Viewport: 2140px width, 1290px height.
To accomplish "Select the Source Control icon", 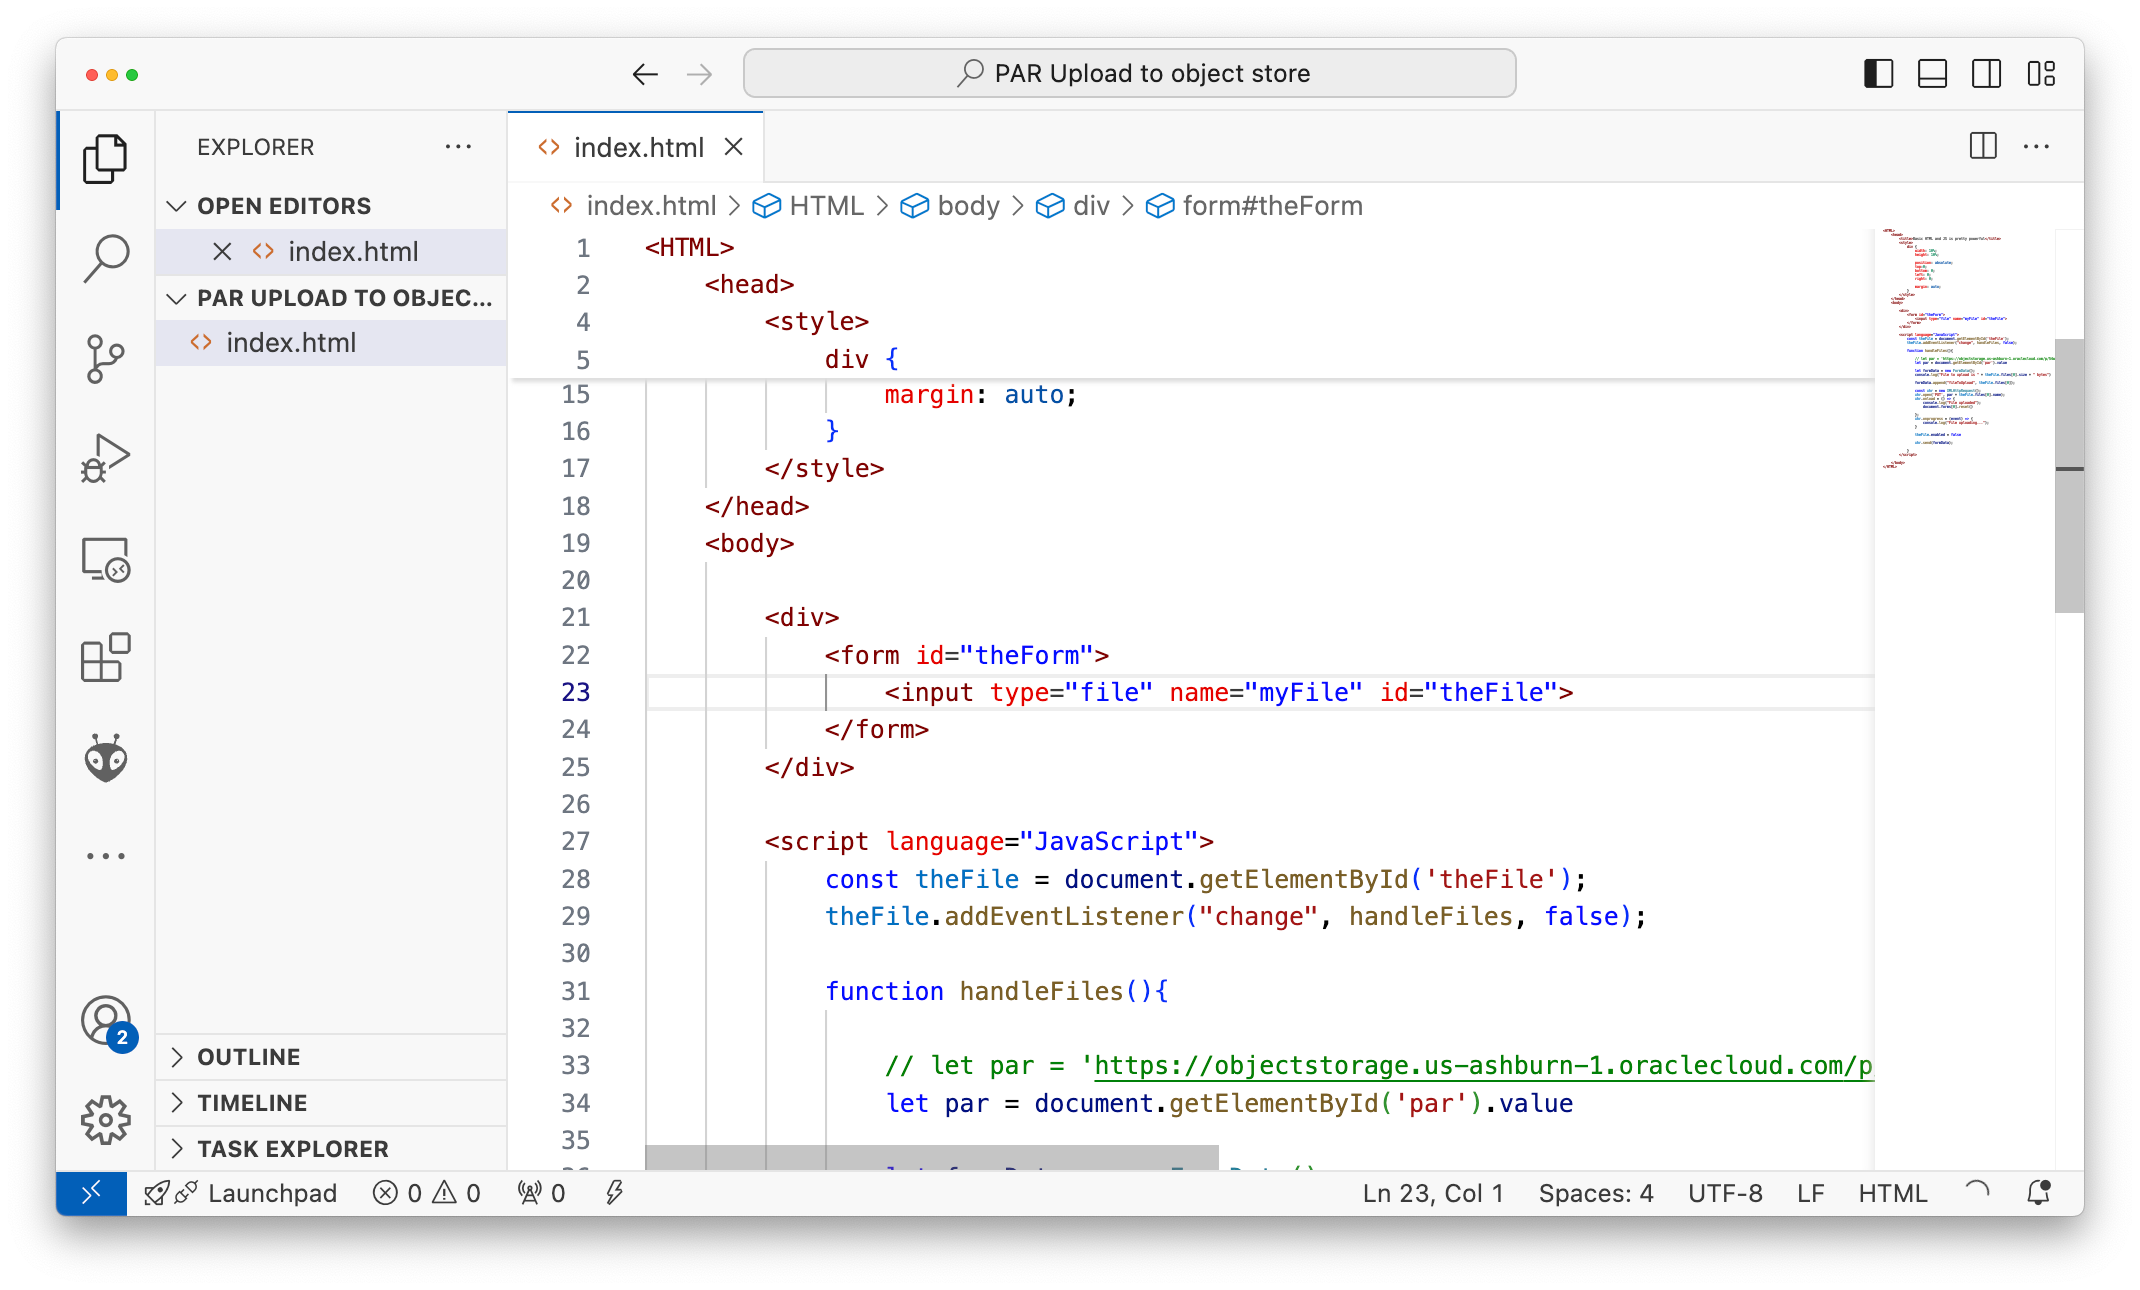I will tap(105, 358).
